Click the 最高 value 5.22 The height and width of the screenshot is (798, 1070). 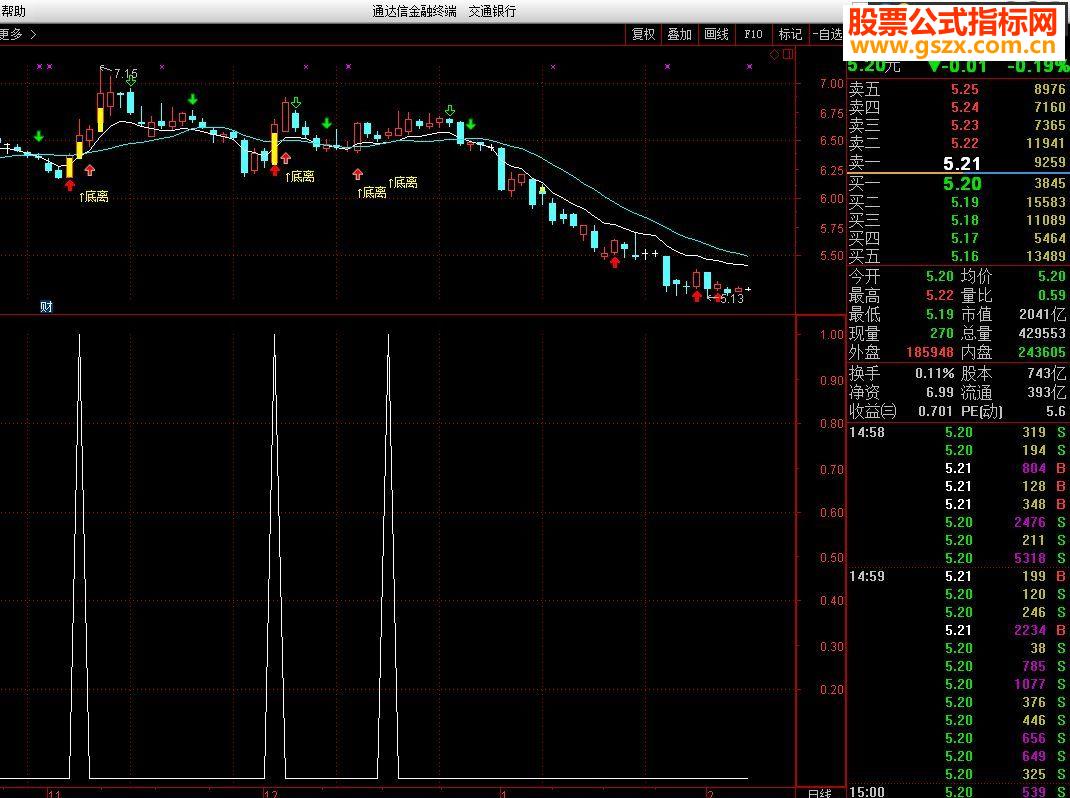pyautogui.click(x=940, y=296)
